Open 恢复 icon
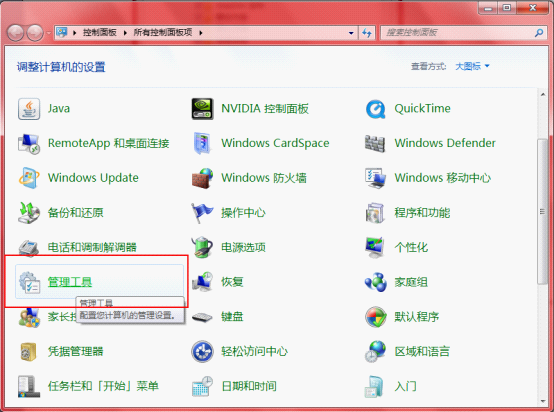 202,282
